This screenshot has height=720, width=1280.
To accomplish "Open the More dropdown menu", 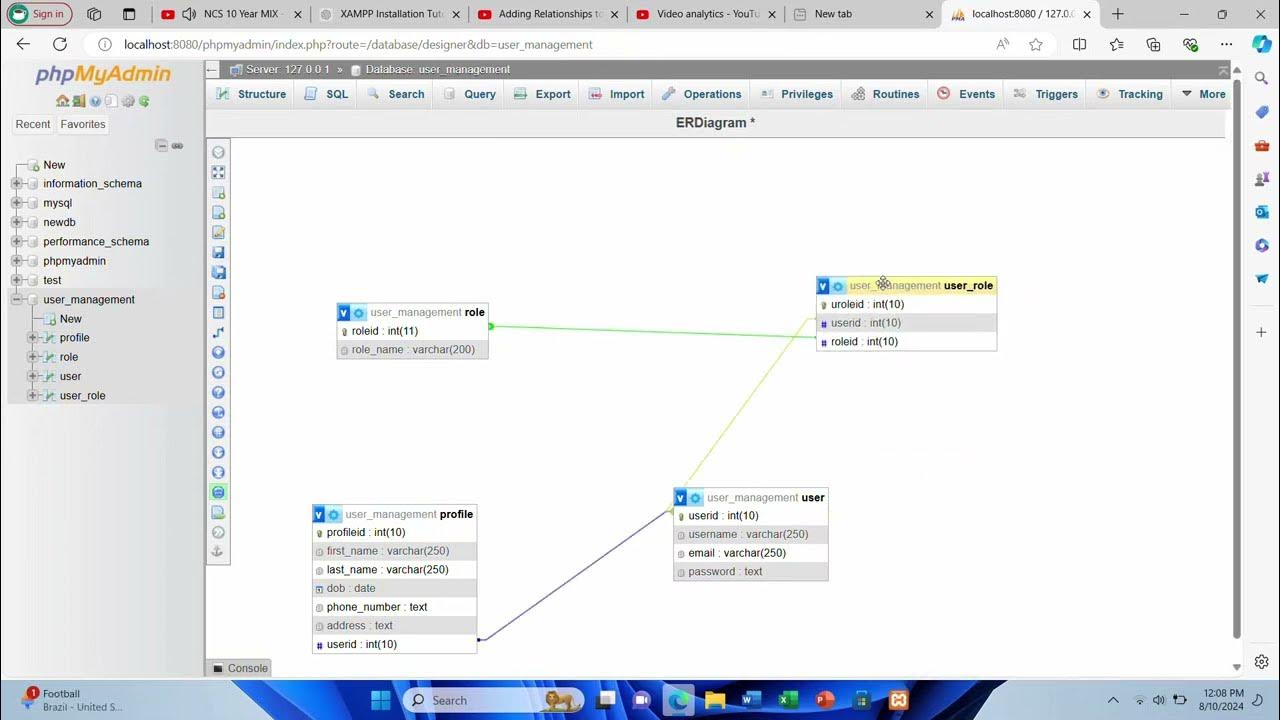I will 1203,94.
